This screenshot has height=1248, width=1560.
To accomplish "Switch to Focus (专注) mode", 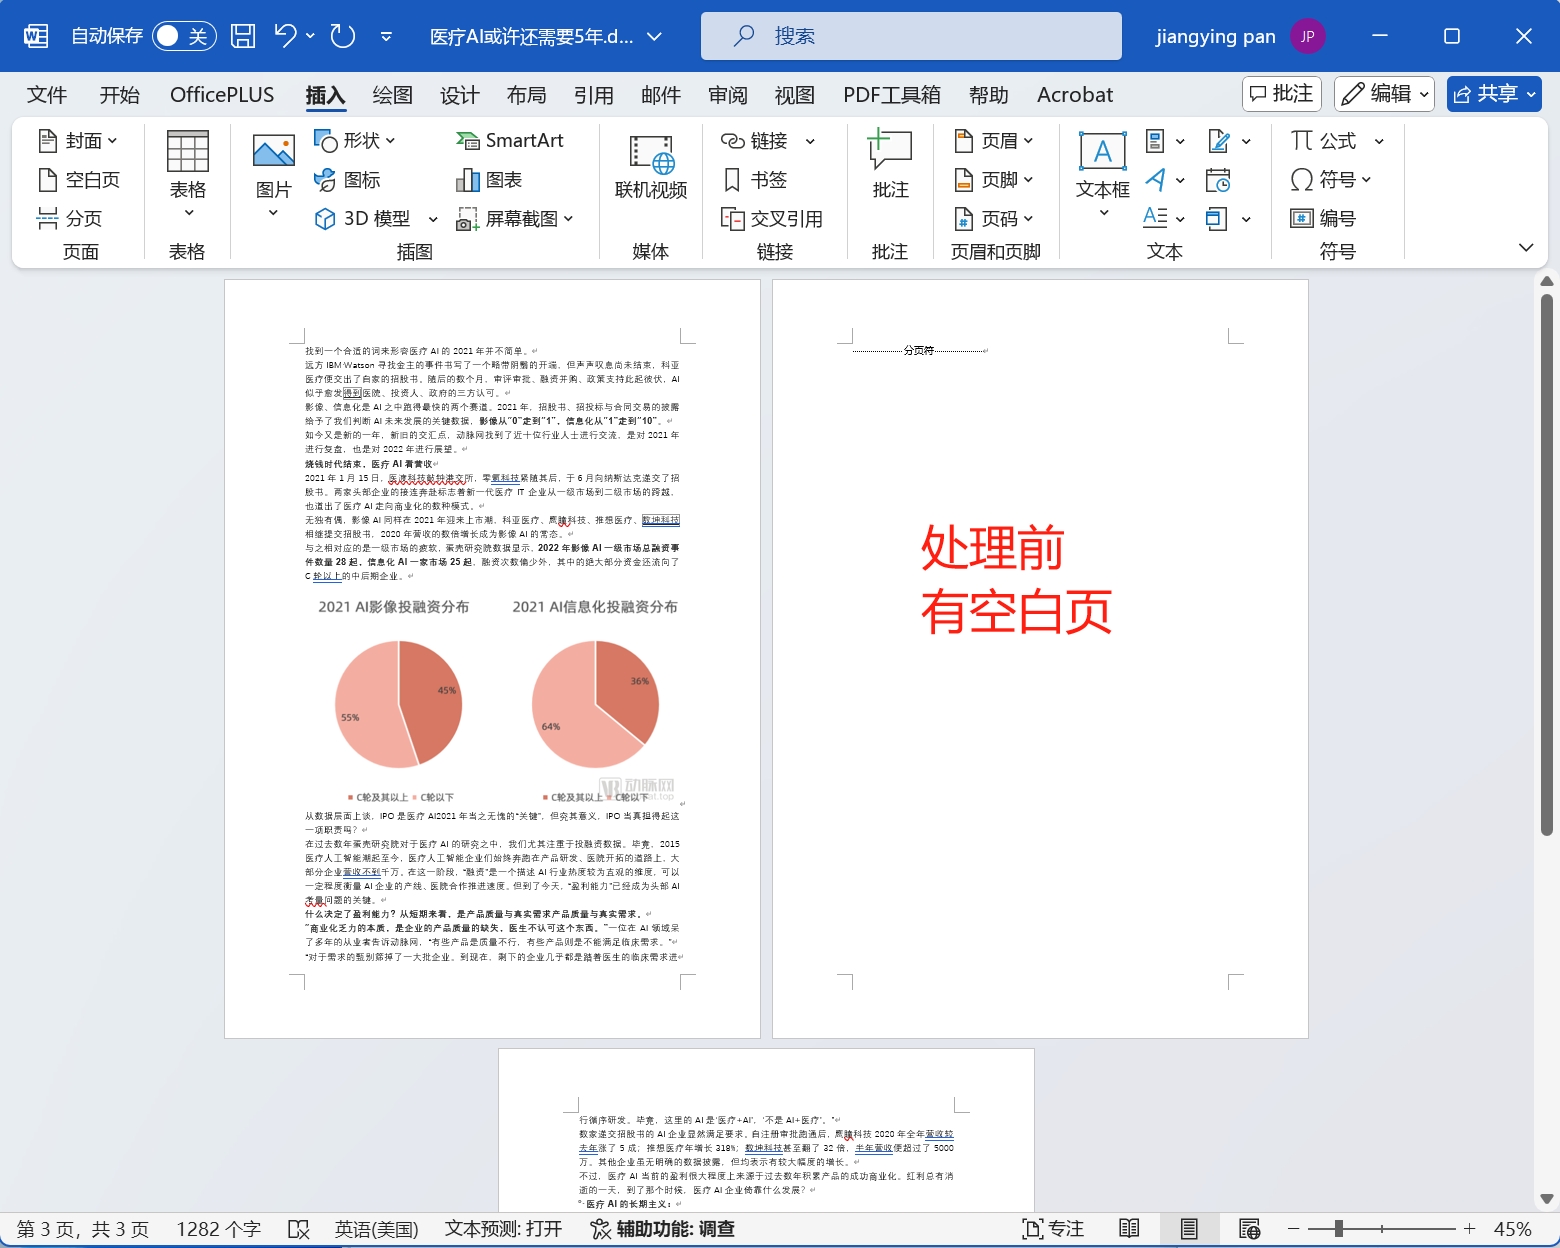I will 1053,1229.
